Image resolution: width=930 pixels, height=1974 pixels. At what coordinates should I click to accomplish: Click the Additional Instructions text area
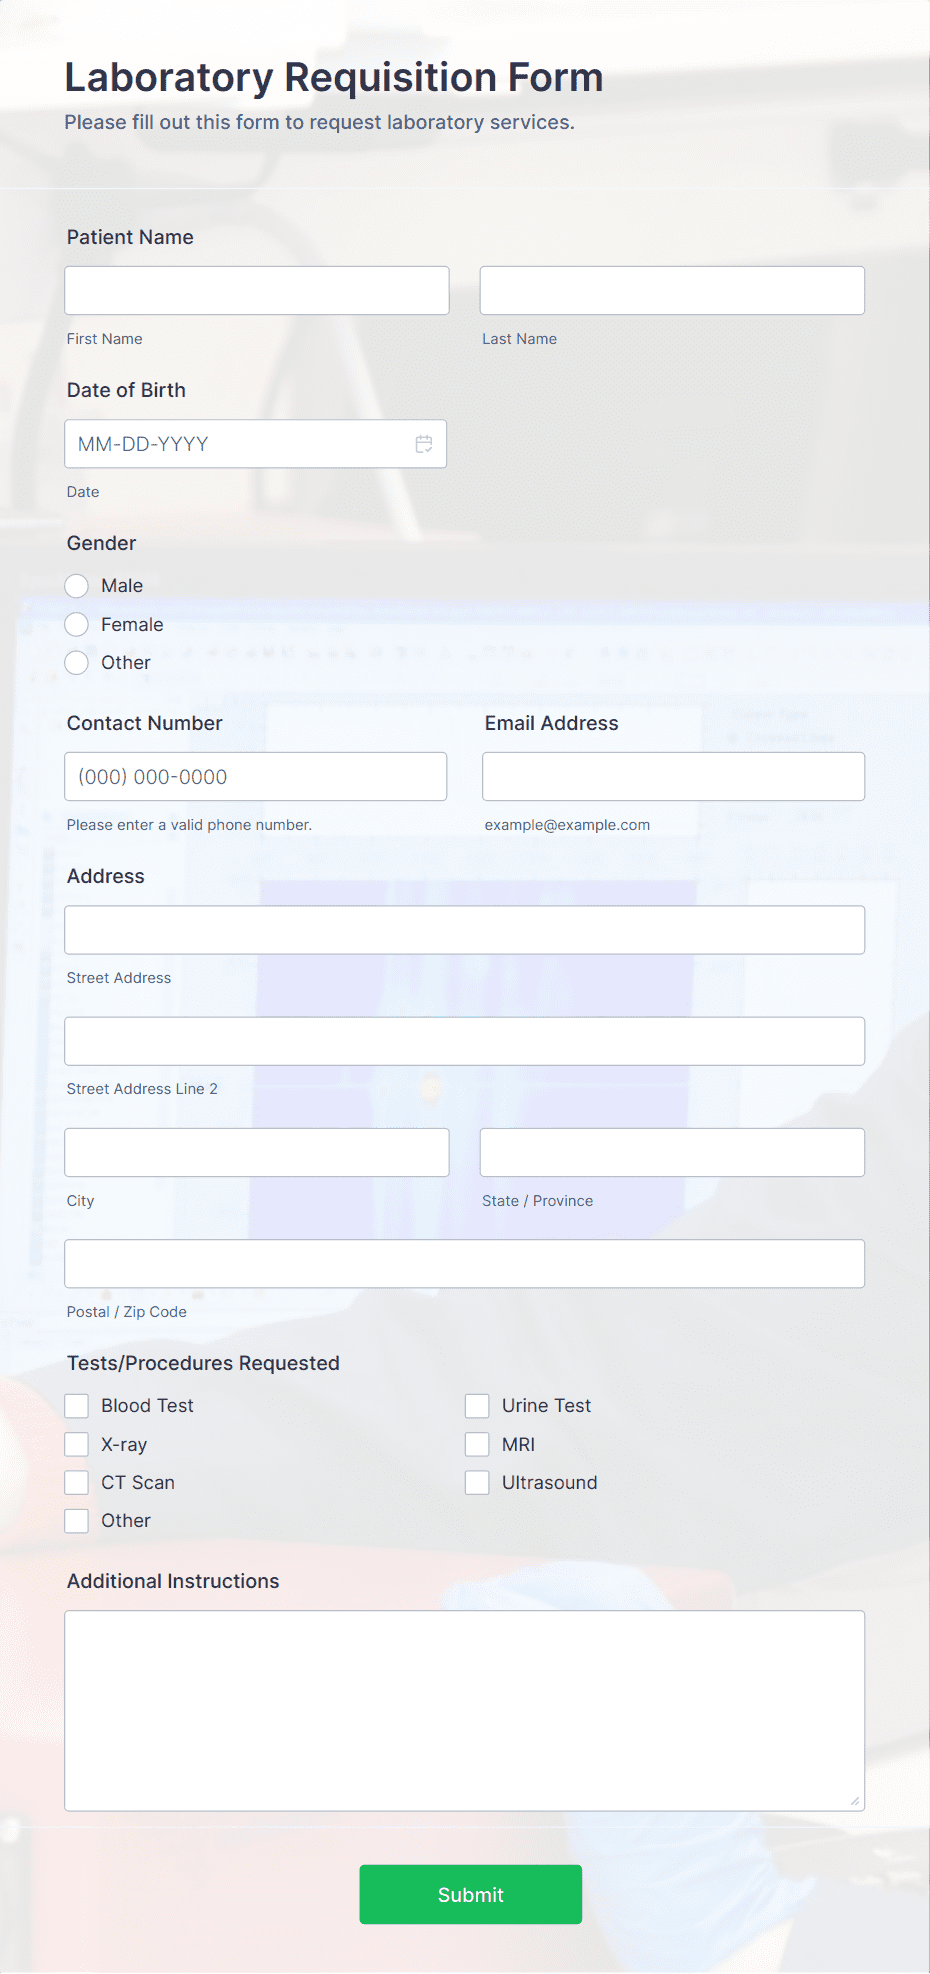click(464, 1710)
